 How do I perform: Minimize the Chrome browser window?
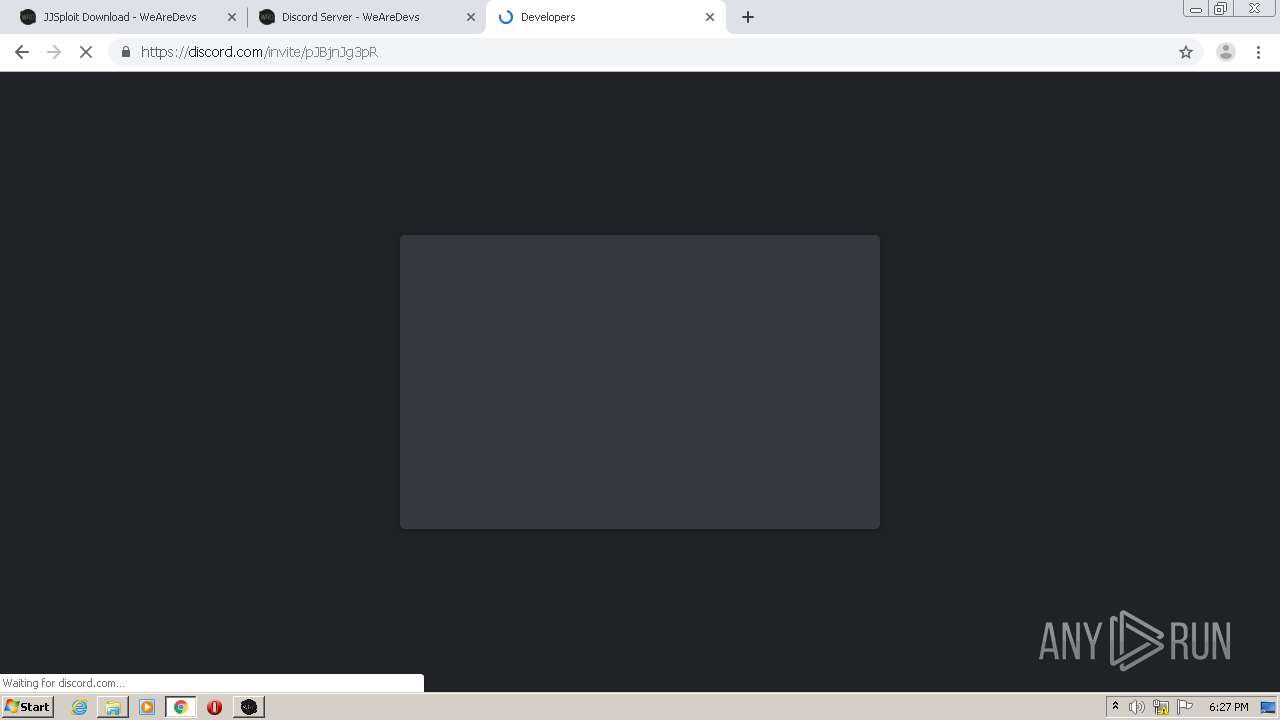1196,9
